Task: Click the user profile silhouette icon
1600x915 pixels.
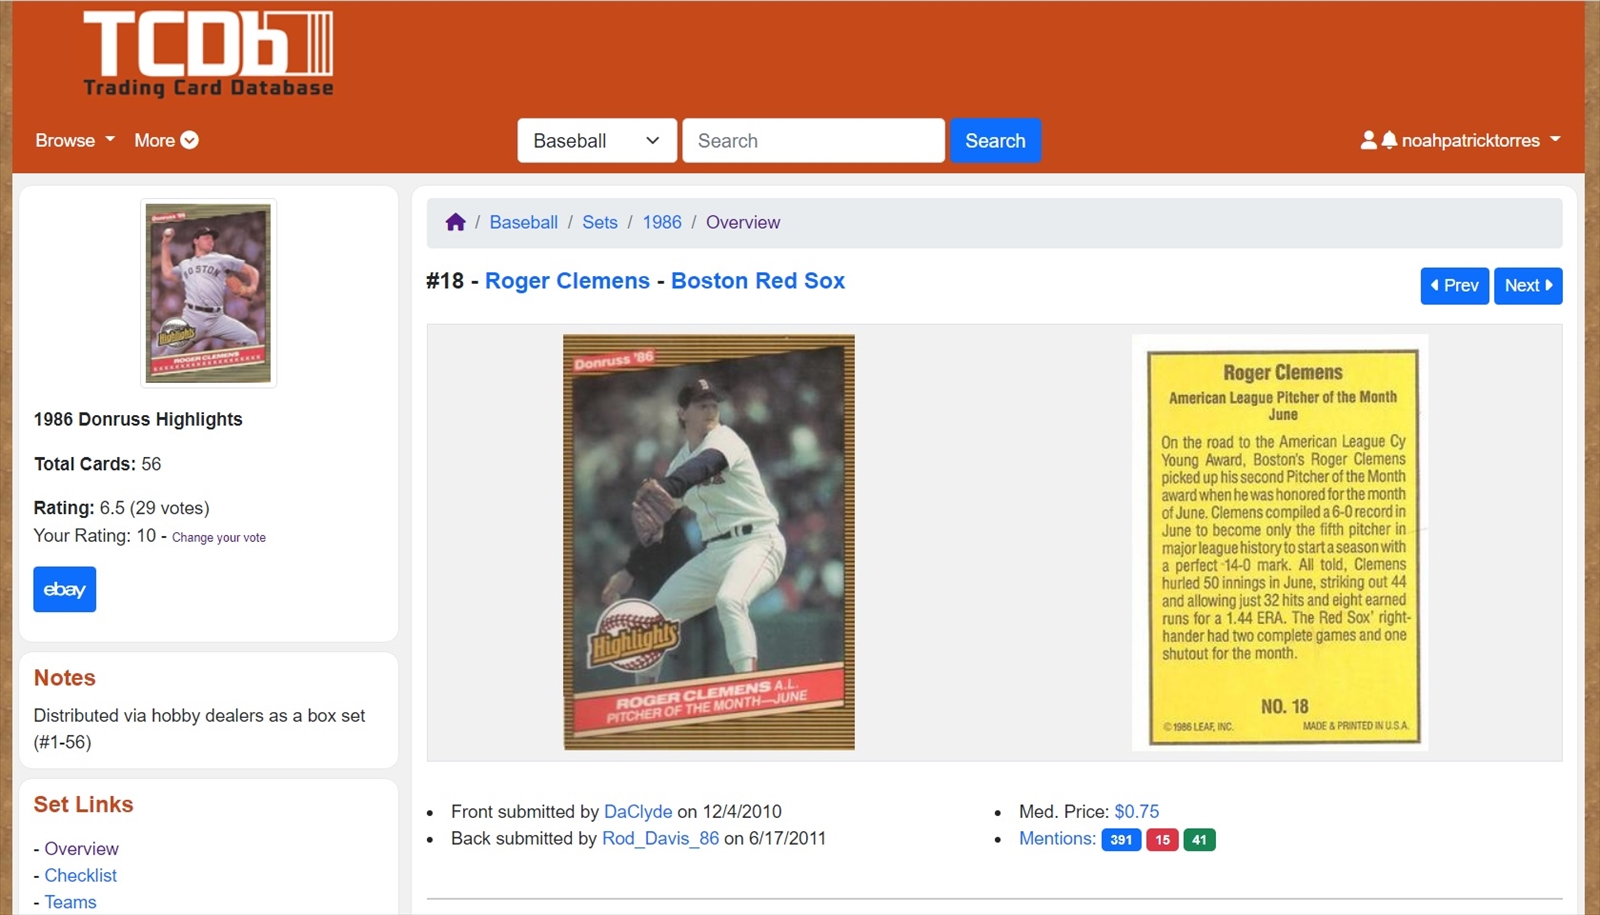Action: (1368, 140)
